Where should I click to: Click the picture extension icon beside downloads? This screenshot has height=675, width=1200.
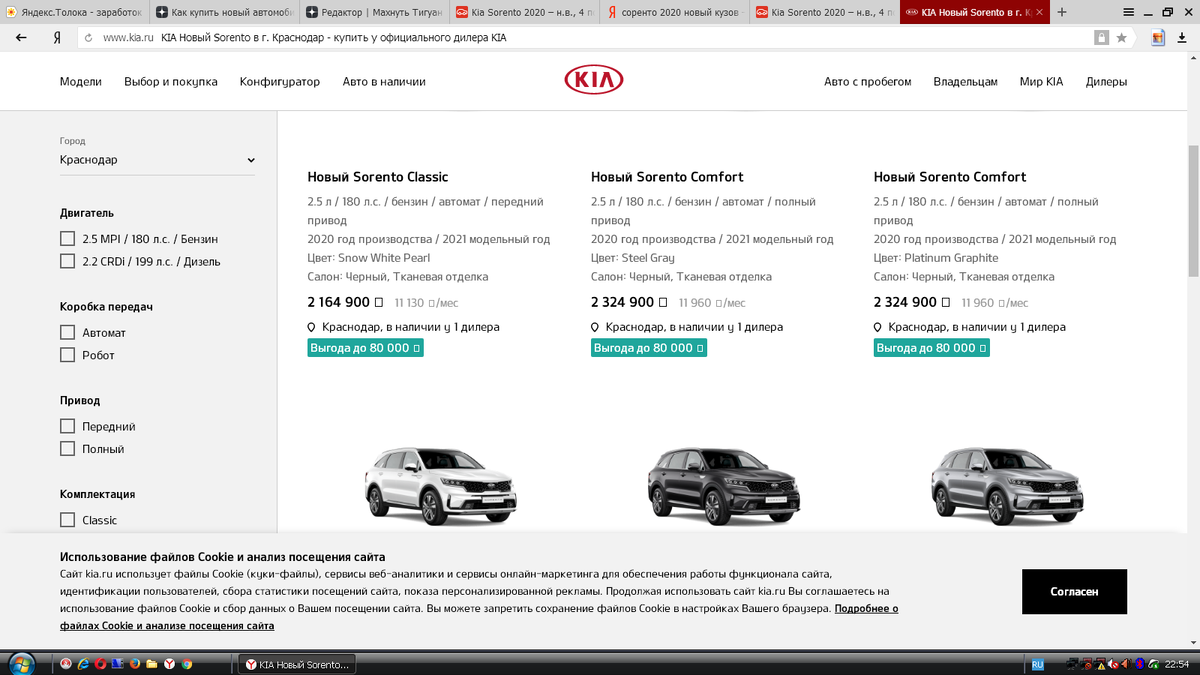[1158, 37]
